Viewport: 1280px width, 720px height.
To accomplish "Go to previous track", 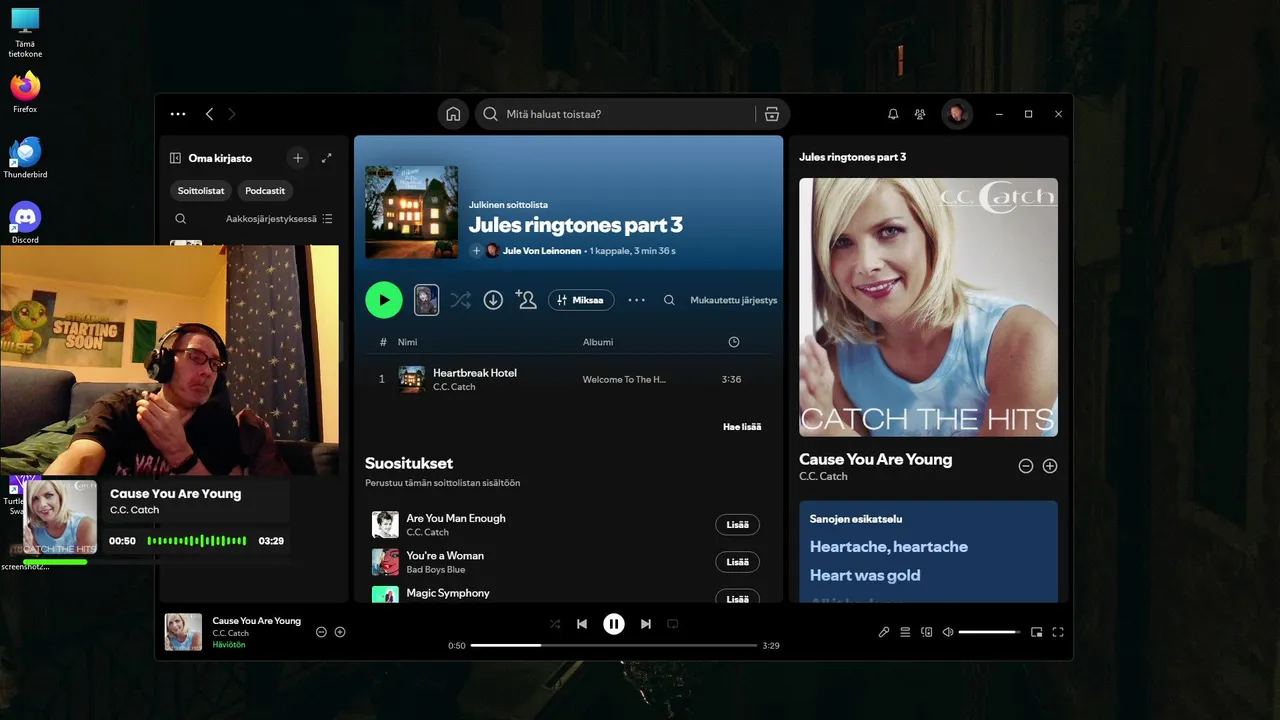I will pos(582,624).
